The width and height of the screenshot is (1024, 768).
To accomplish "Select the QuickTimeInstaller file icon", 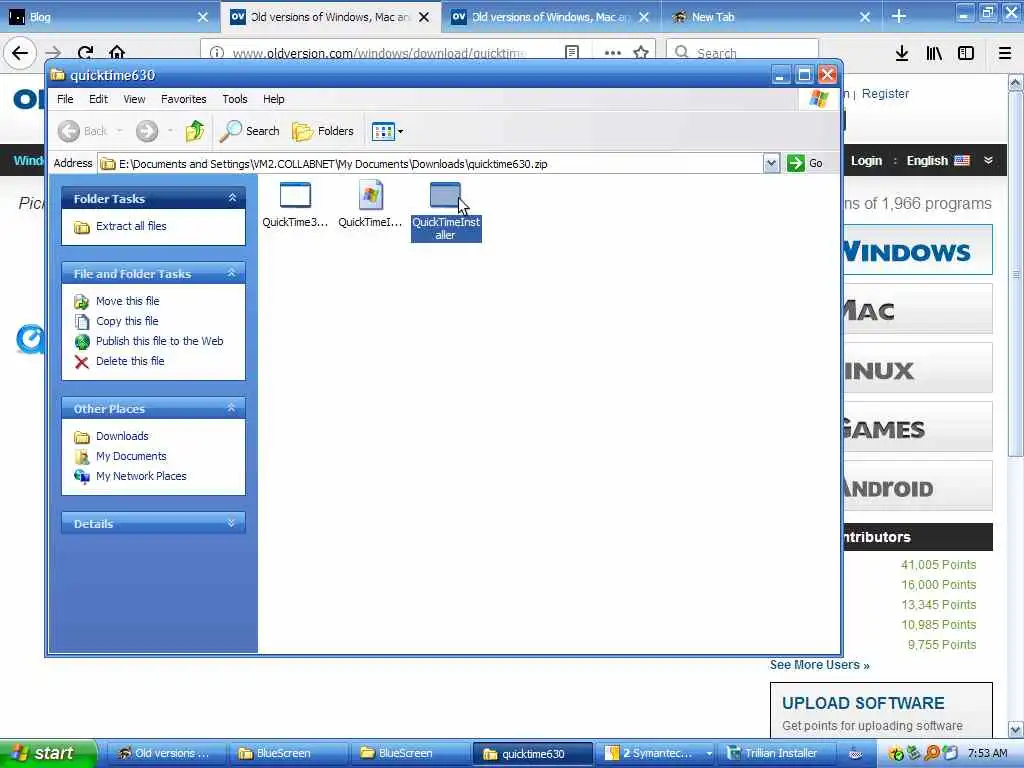I will pos(445,195).
